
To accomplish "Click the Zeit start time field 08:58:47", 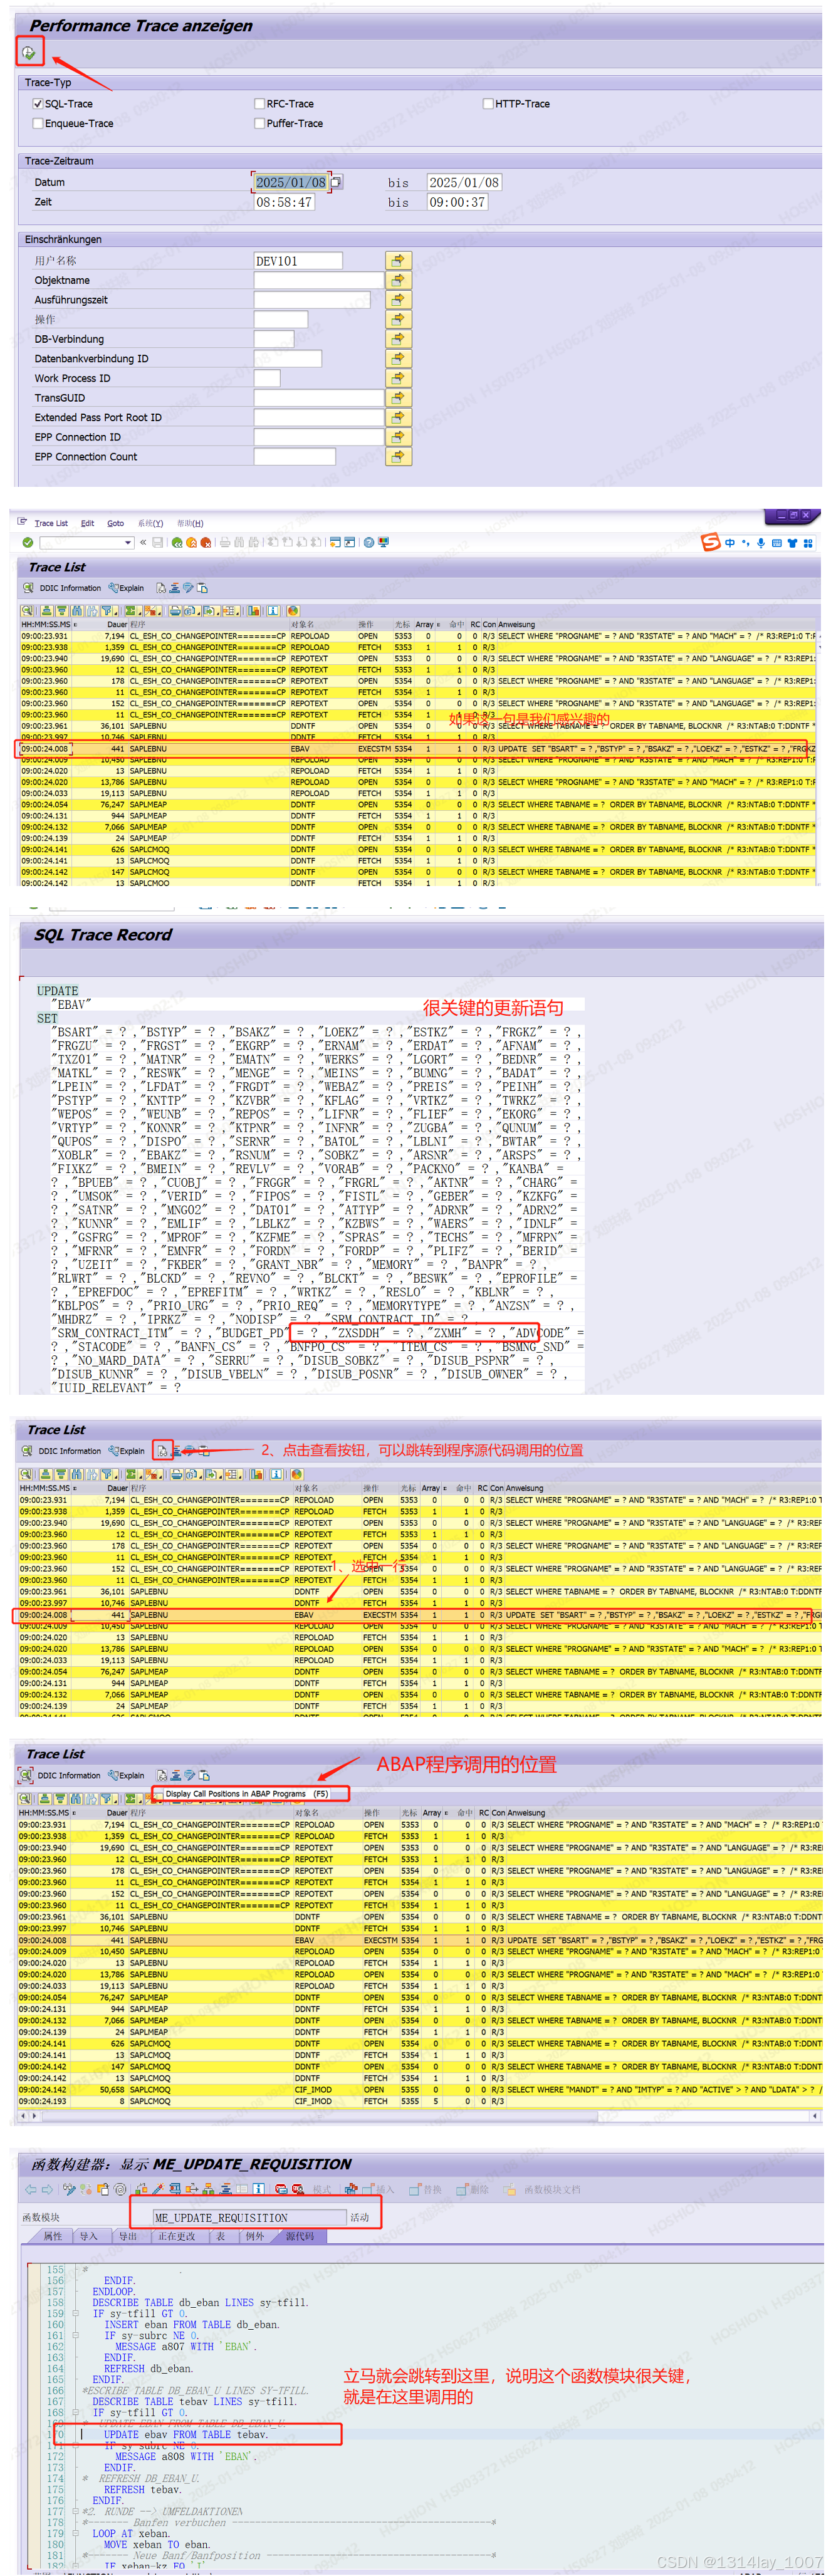I will [x=285, y=202].
